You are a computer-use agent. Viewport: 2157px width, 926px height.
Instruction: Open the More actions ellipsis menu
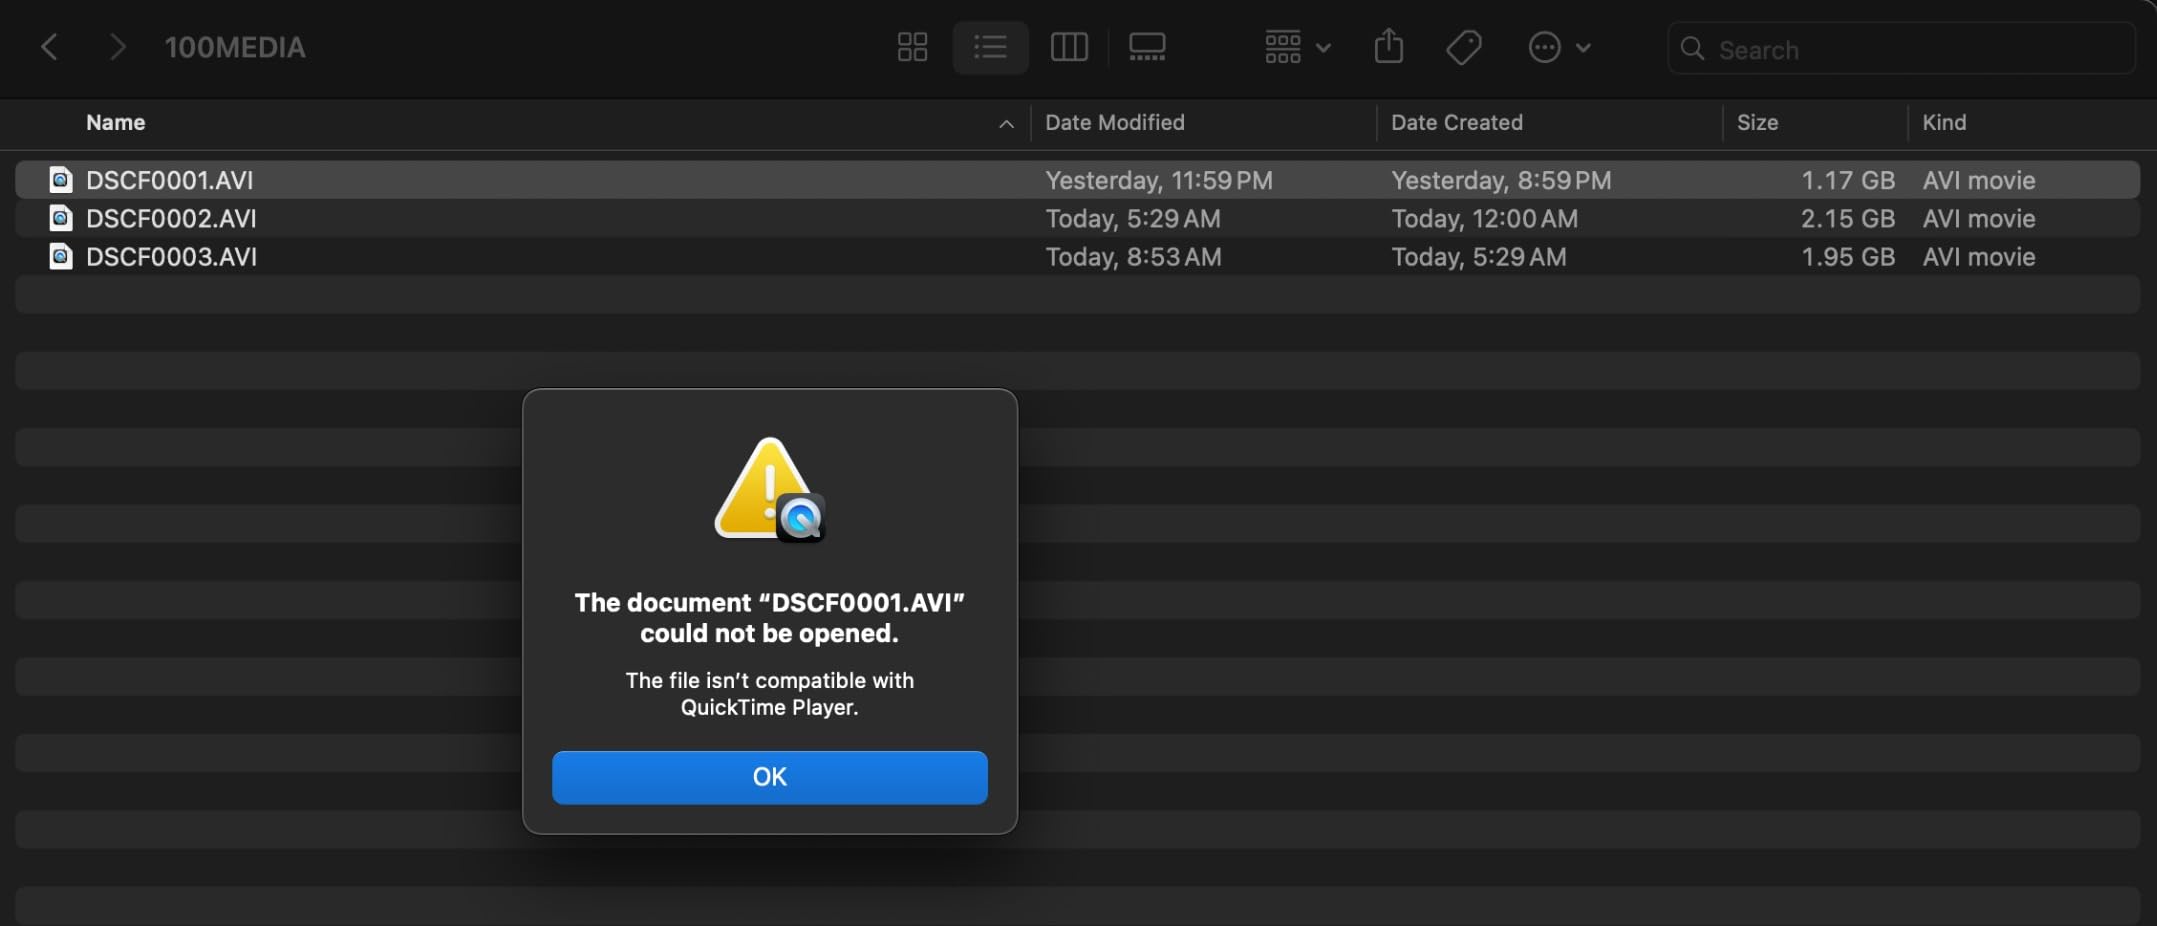coord(1559,47)
